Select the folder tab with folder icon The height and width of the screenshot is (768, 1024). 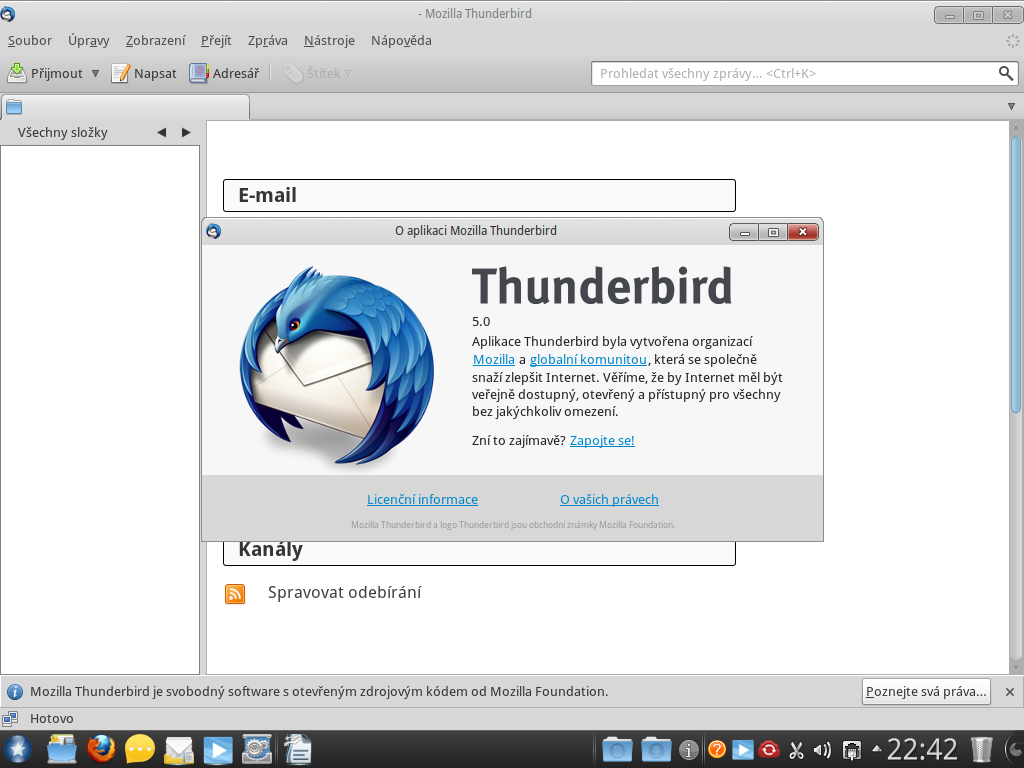click(125, 107)
